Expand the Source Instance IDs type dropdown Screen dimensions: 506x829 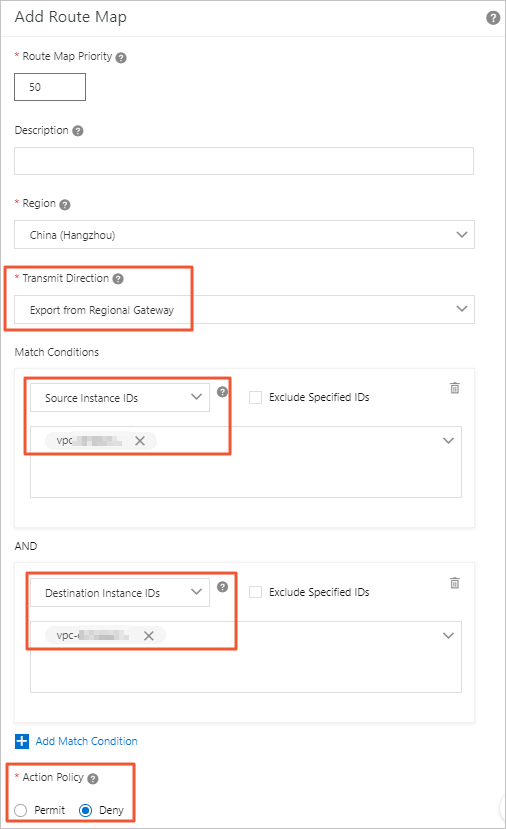click(120, 398)
